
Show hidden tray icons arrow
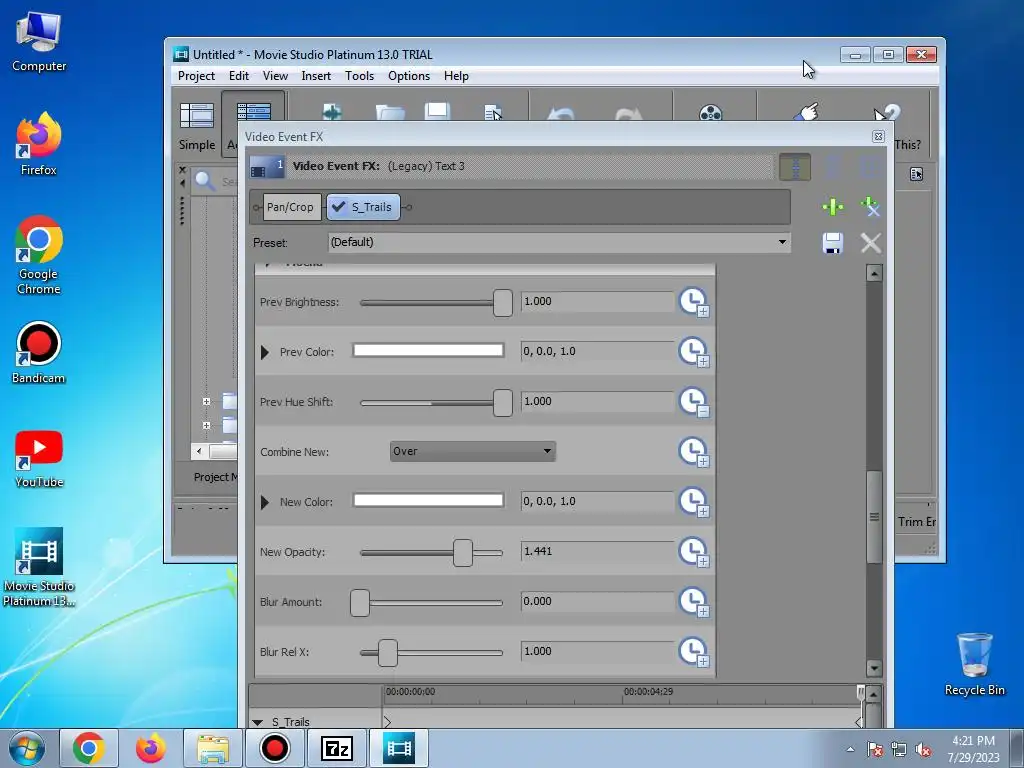(x=850, y=750)
